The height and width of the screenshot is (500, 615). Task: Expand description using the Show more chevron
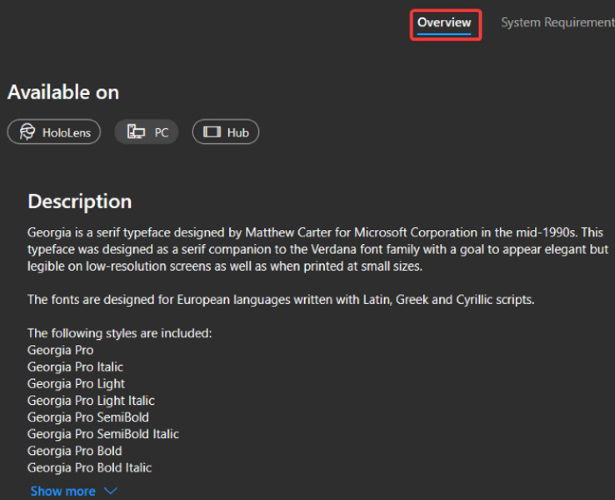(x=111, y=491)
